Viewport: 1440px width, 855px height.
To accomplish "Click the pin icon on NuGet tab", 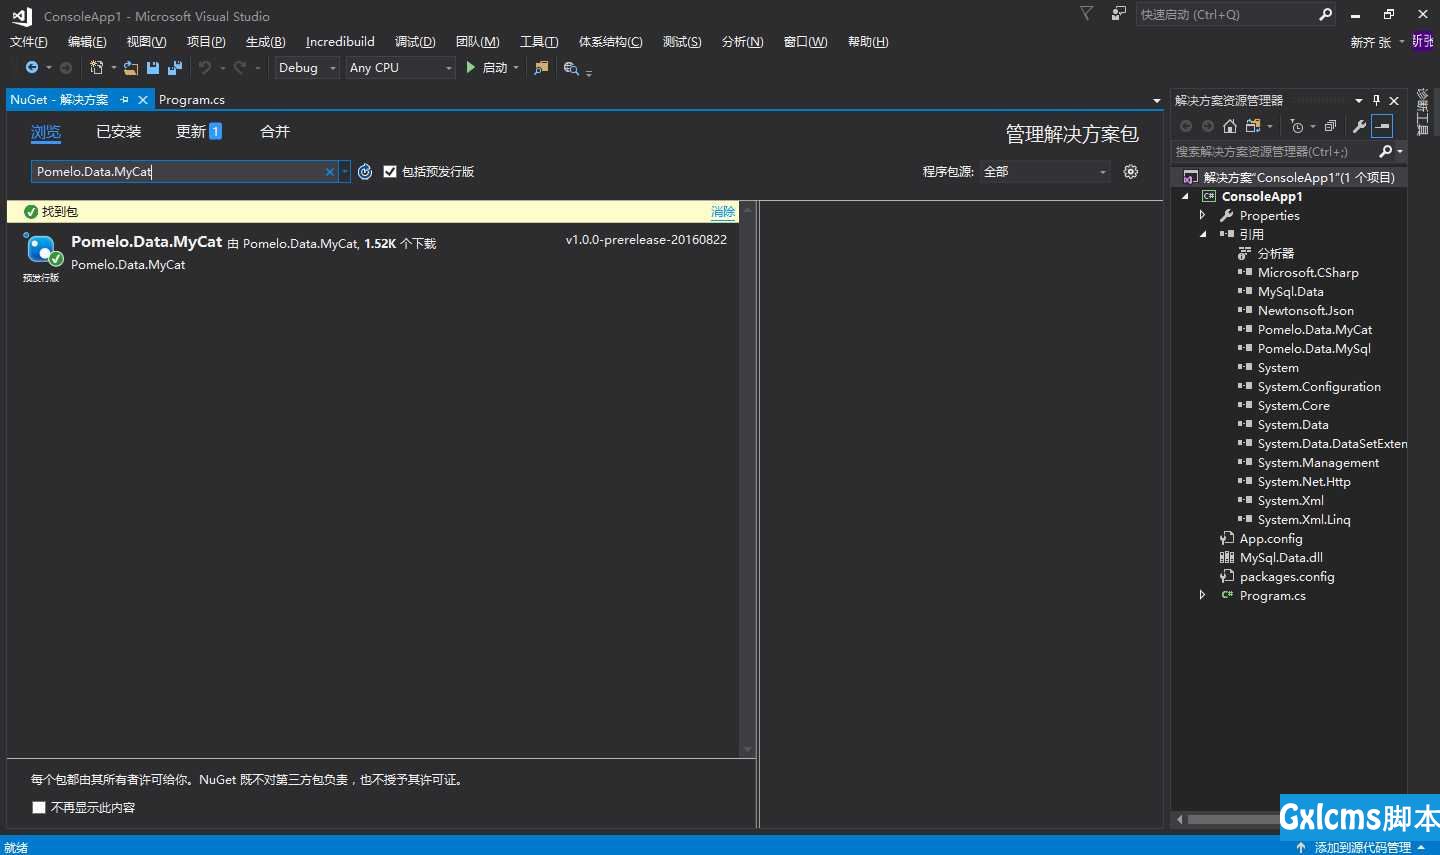I will coord(125,100).
